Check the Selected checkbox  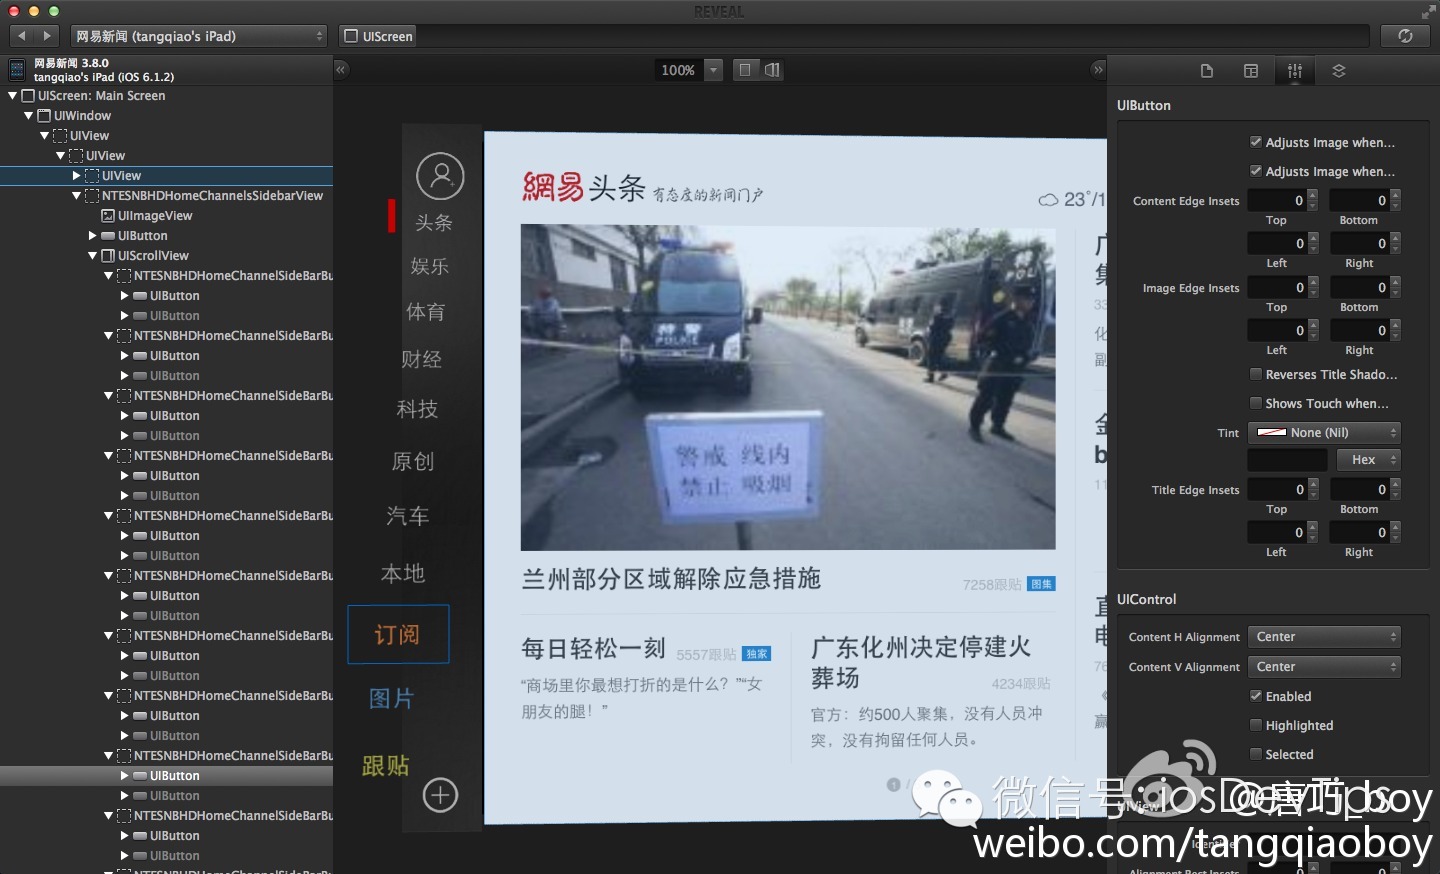pos(1256,754)
